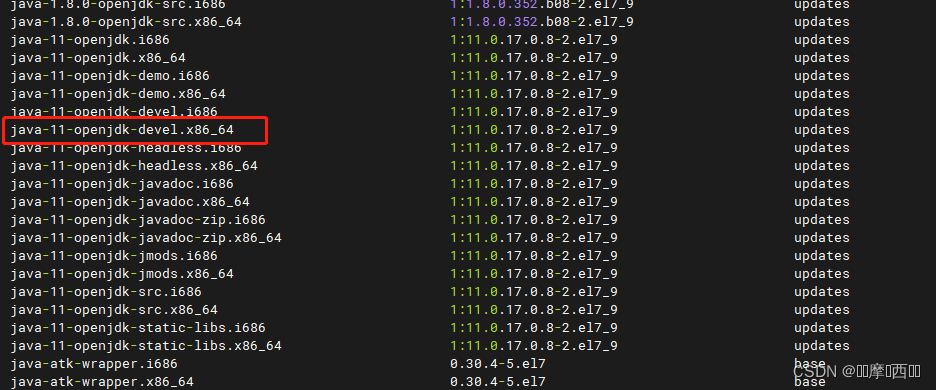Click package java-11-openjdk-jmods.i686

tap(114, 256)
